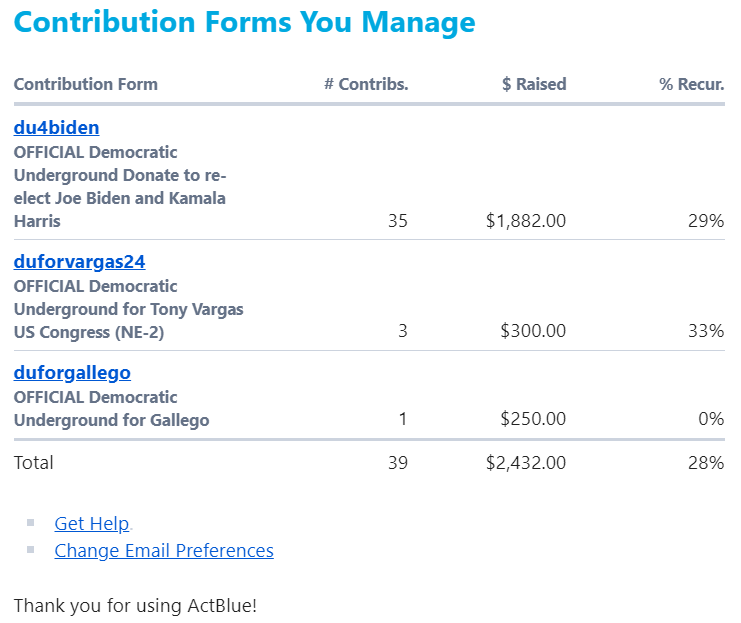Click the Total row label

pyautogui.click(x=34, y=463)
